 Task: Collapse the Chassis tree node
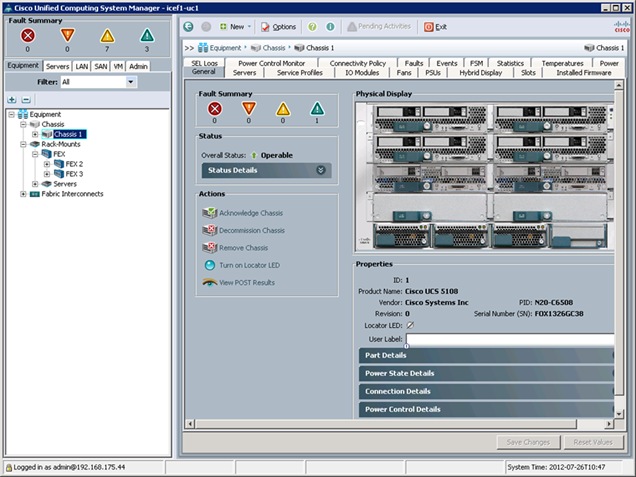[x=24, y=124]
